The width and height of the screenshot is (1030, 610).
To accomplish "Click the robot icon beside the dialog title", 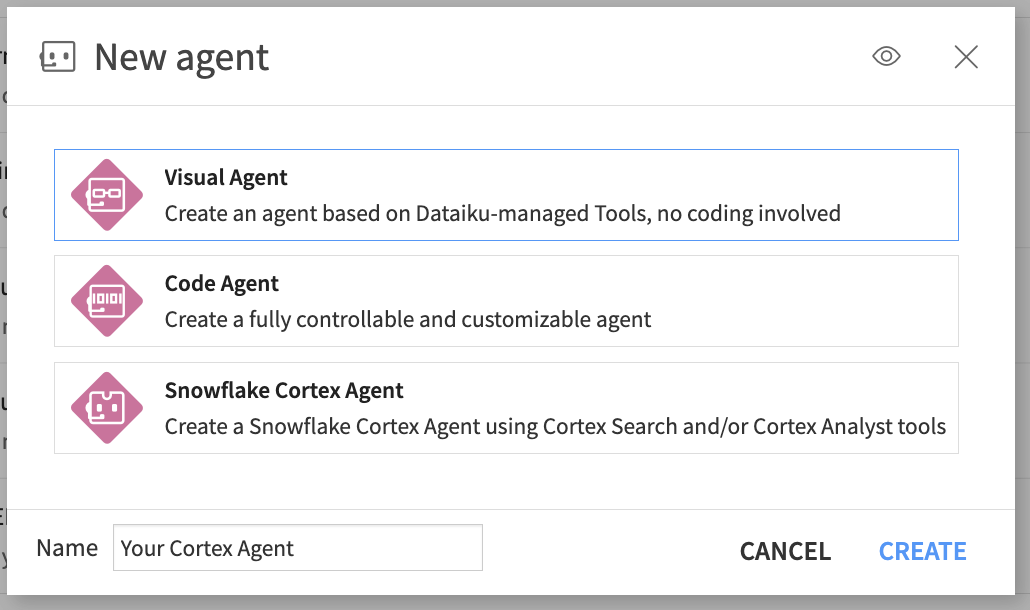I will [x=56, y=57].
